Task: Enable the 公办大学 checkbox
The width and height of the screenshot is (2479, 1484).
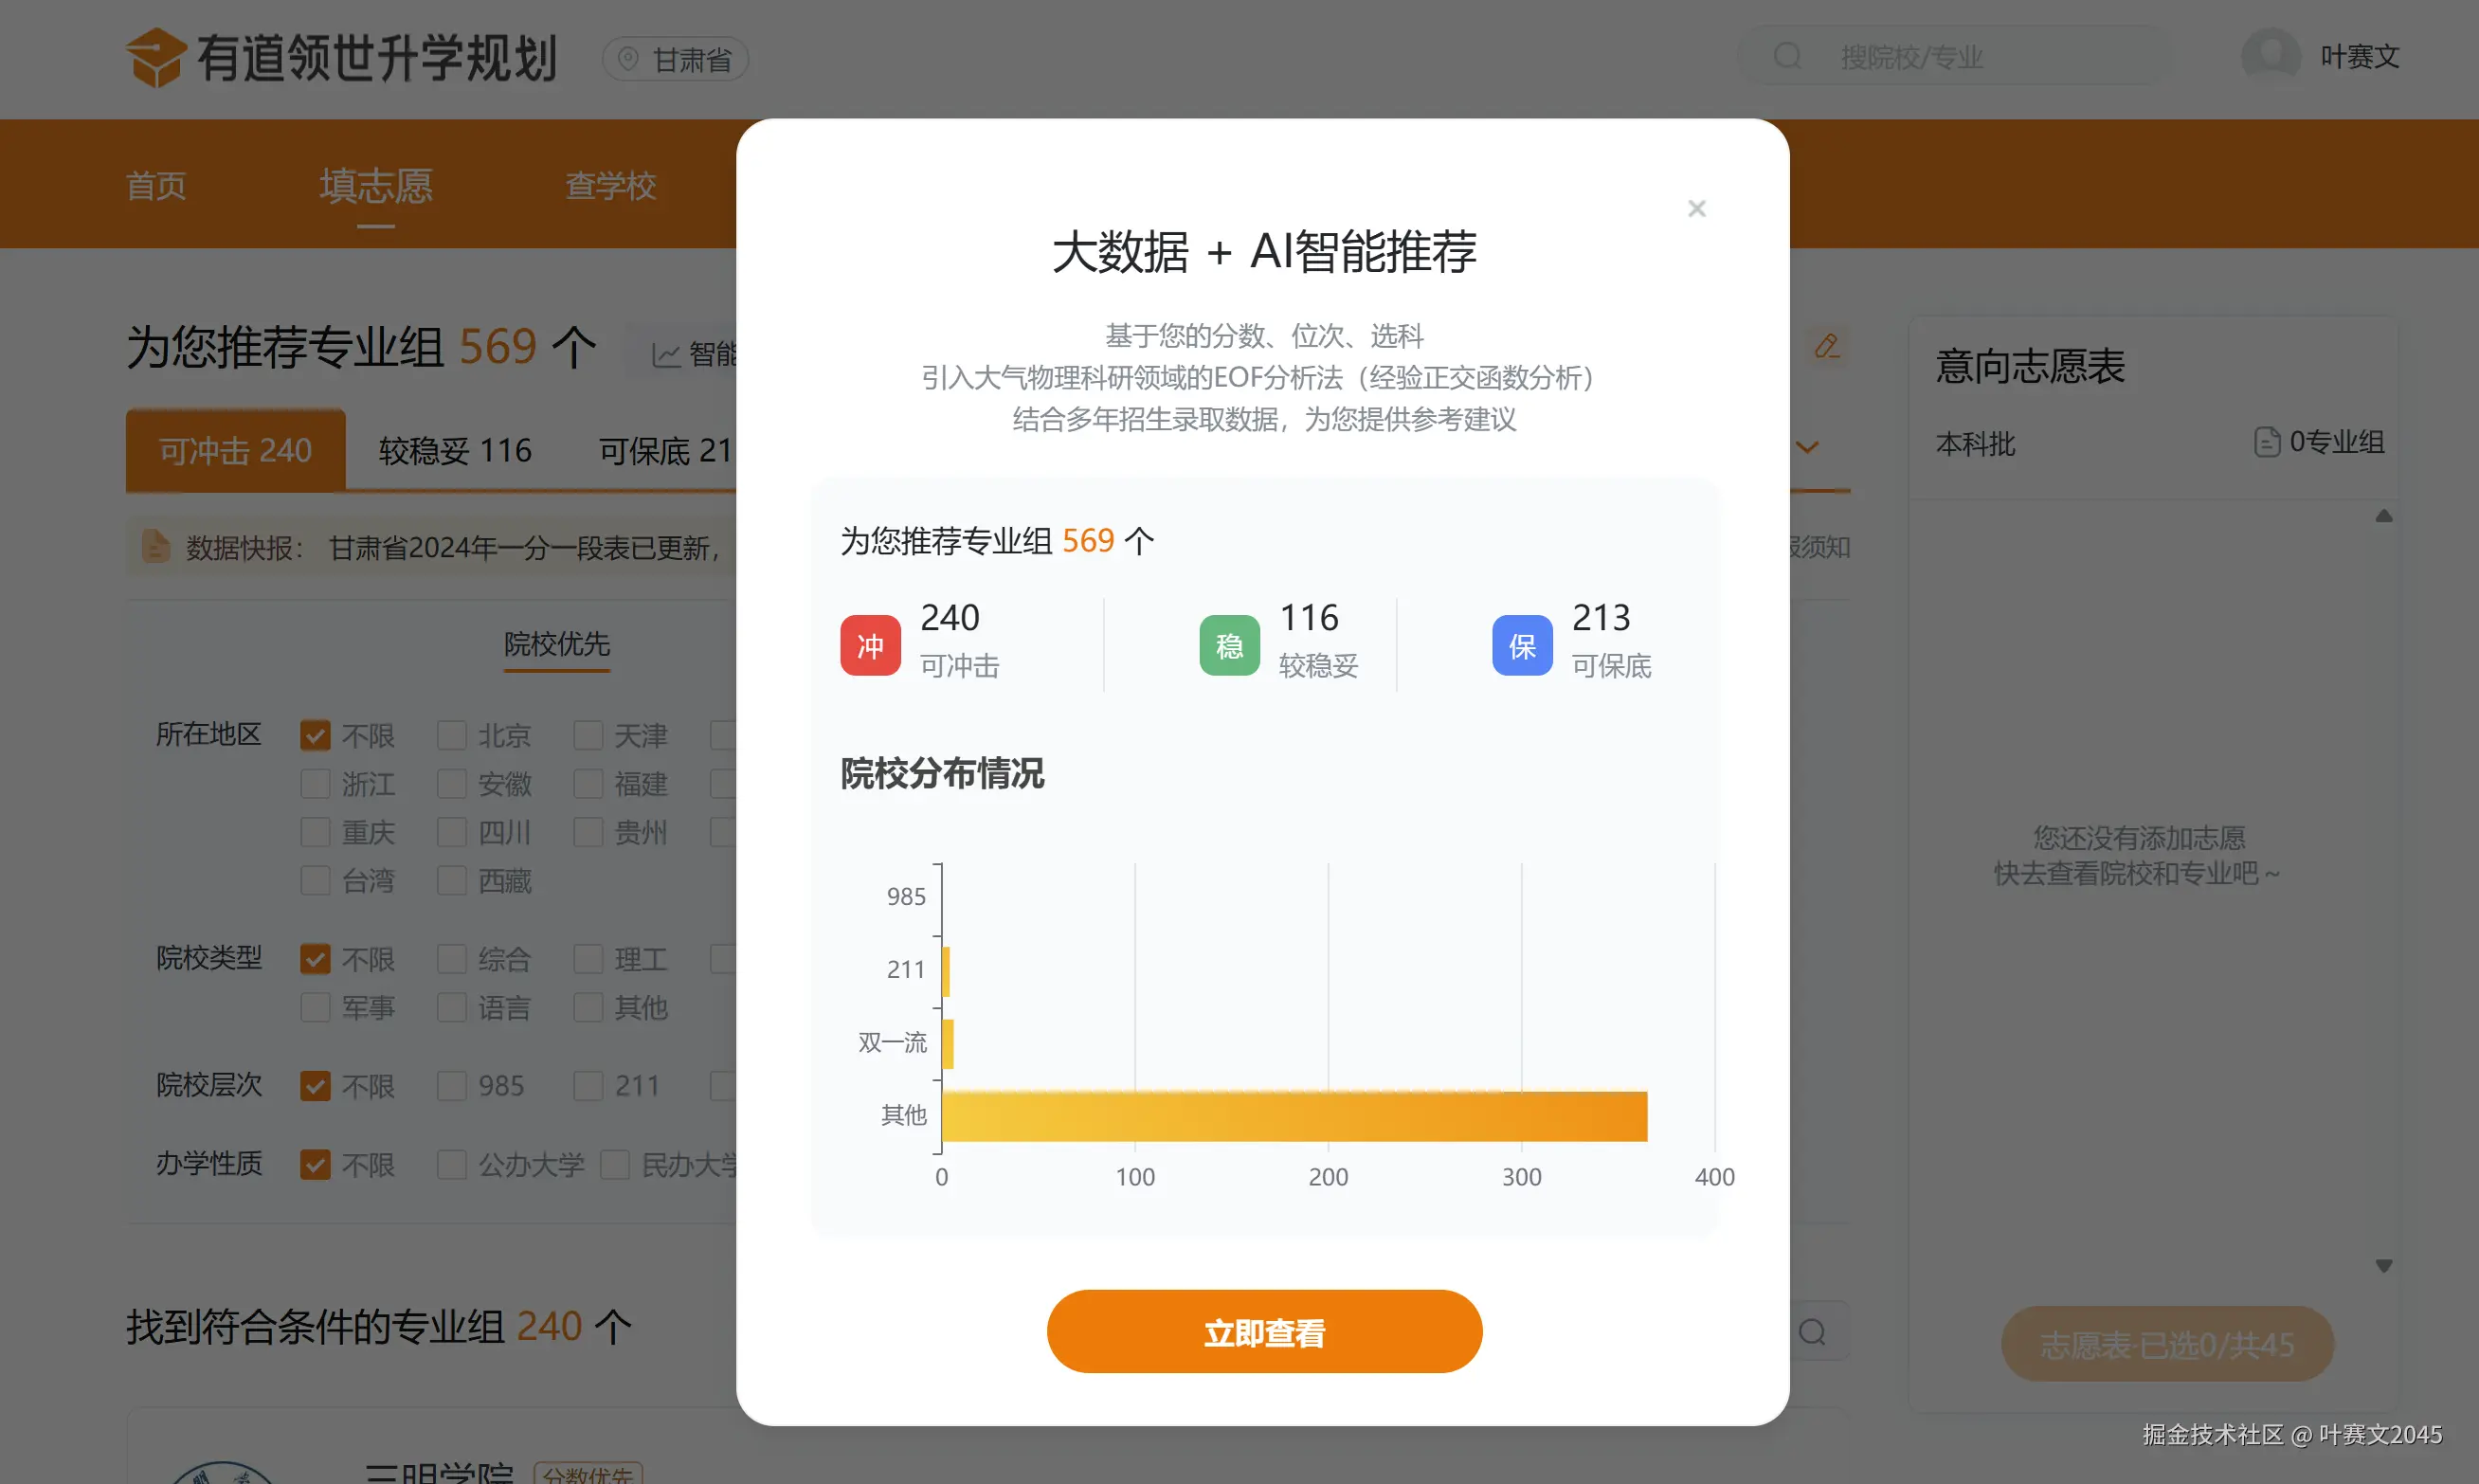Action: pos(451,1165)
